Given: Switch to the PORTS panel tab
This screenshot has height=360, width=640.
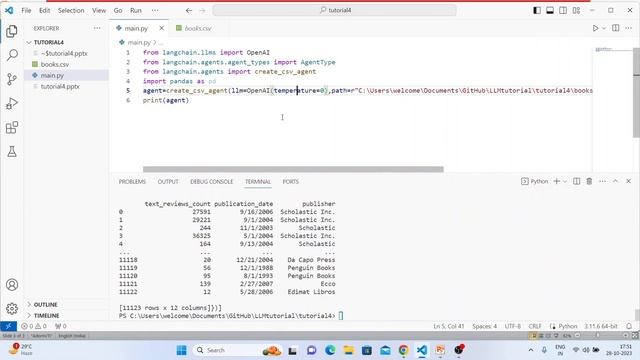Looking at the screenshot, I should coord(291,181).
